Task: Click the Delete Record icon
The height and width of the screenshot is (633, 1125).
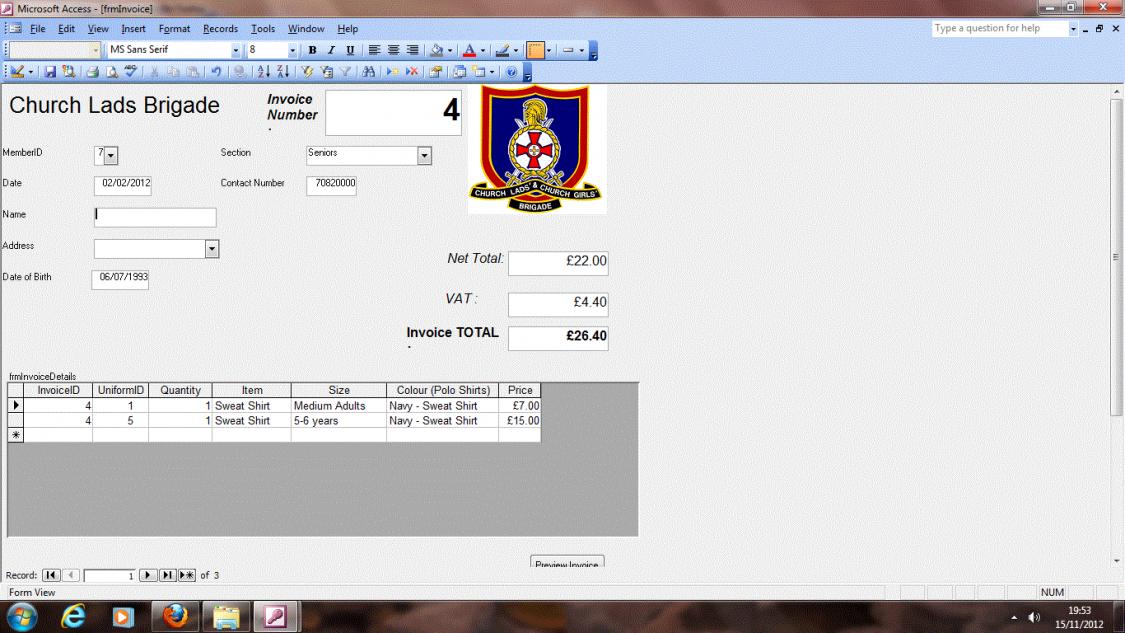Action: click(412, 72)
